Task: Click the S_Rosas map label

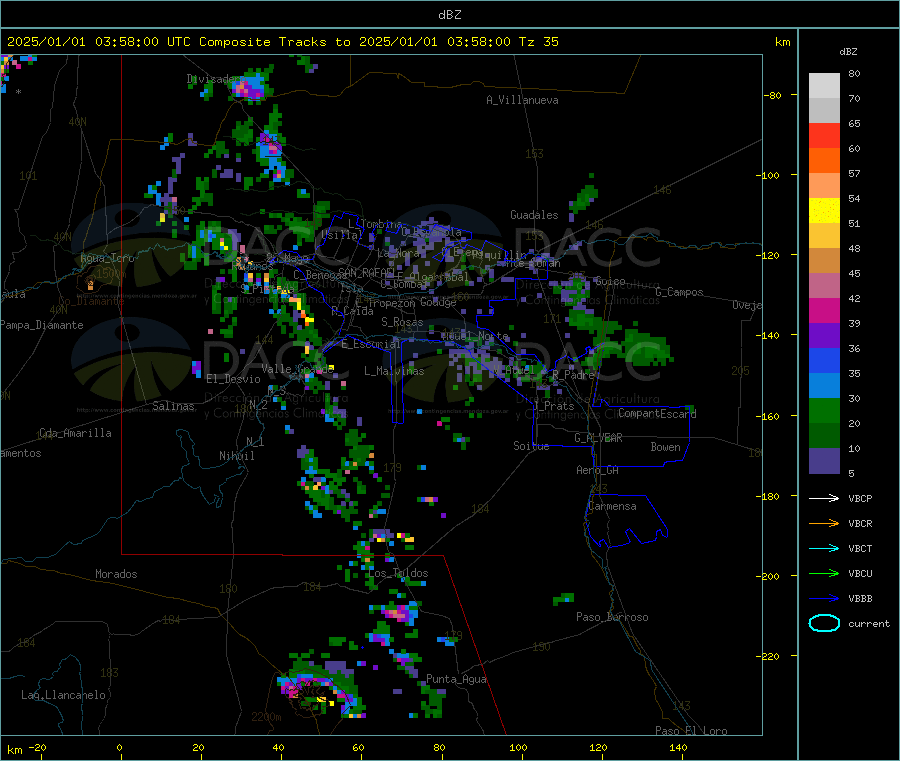Action: 402,323
